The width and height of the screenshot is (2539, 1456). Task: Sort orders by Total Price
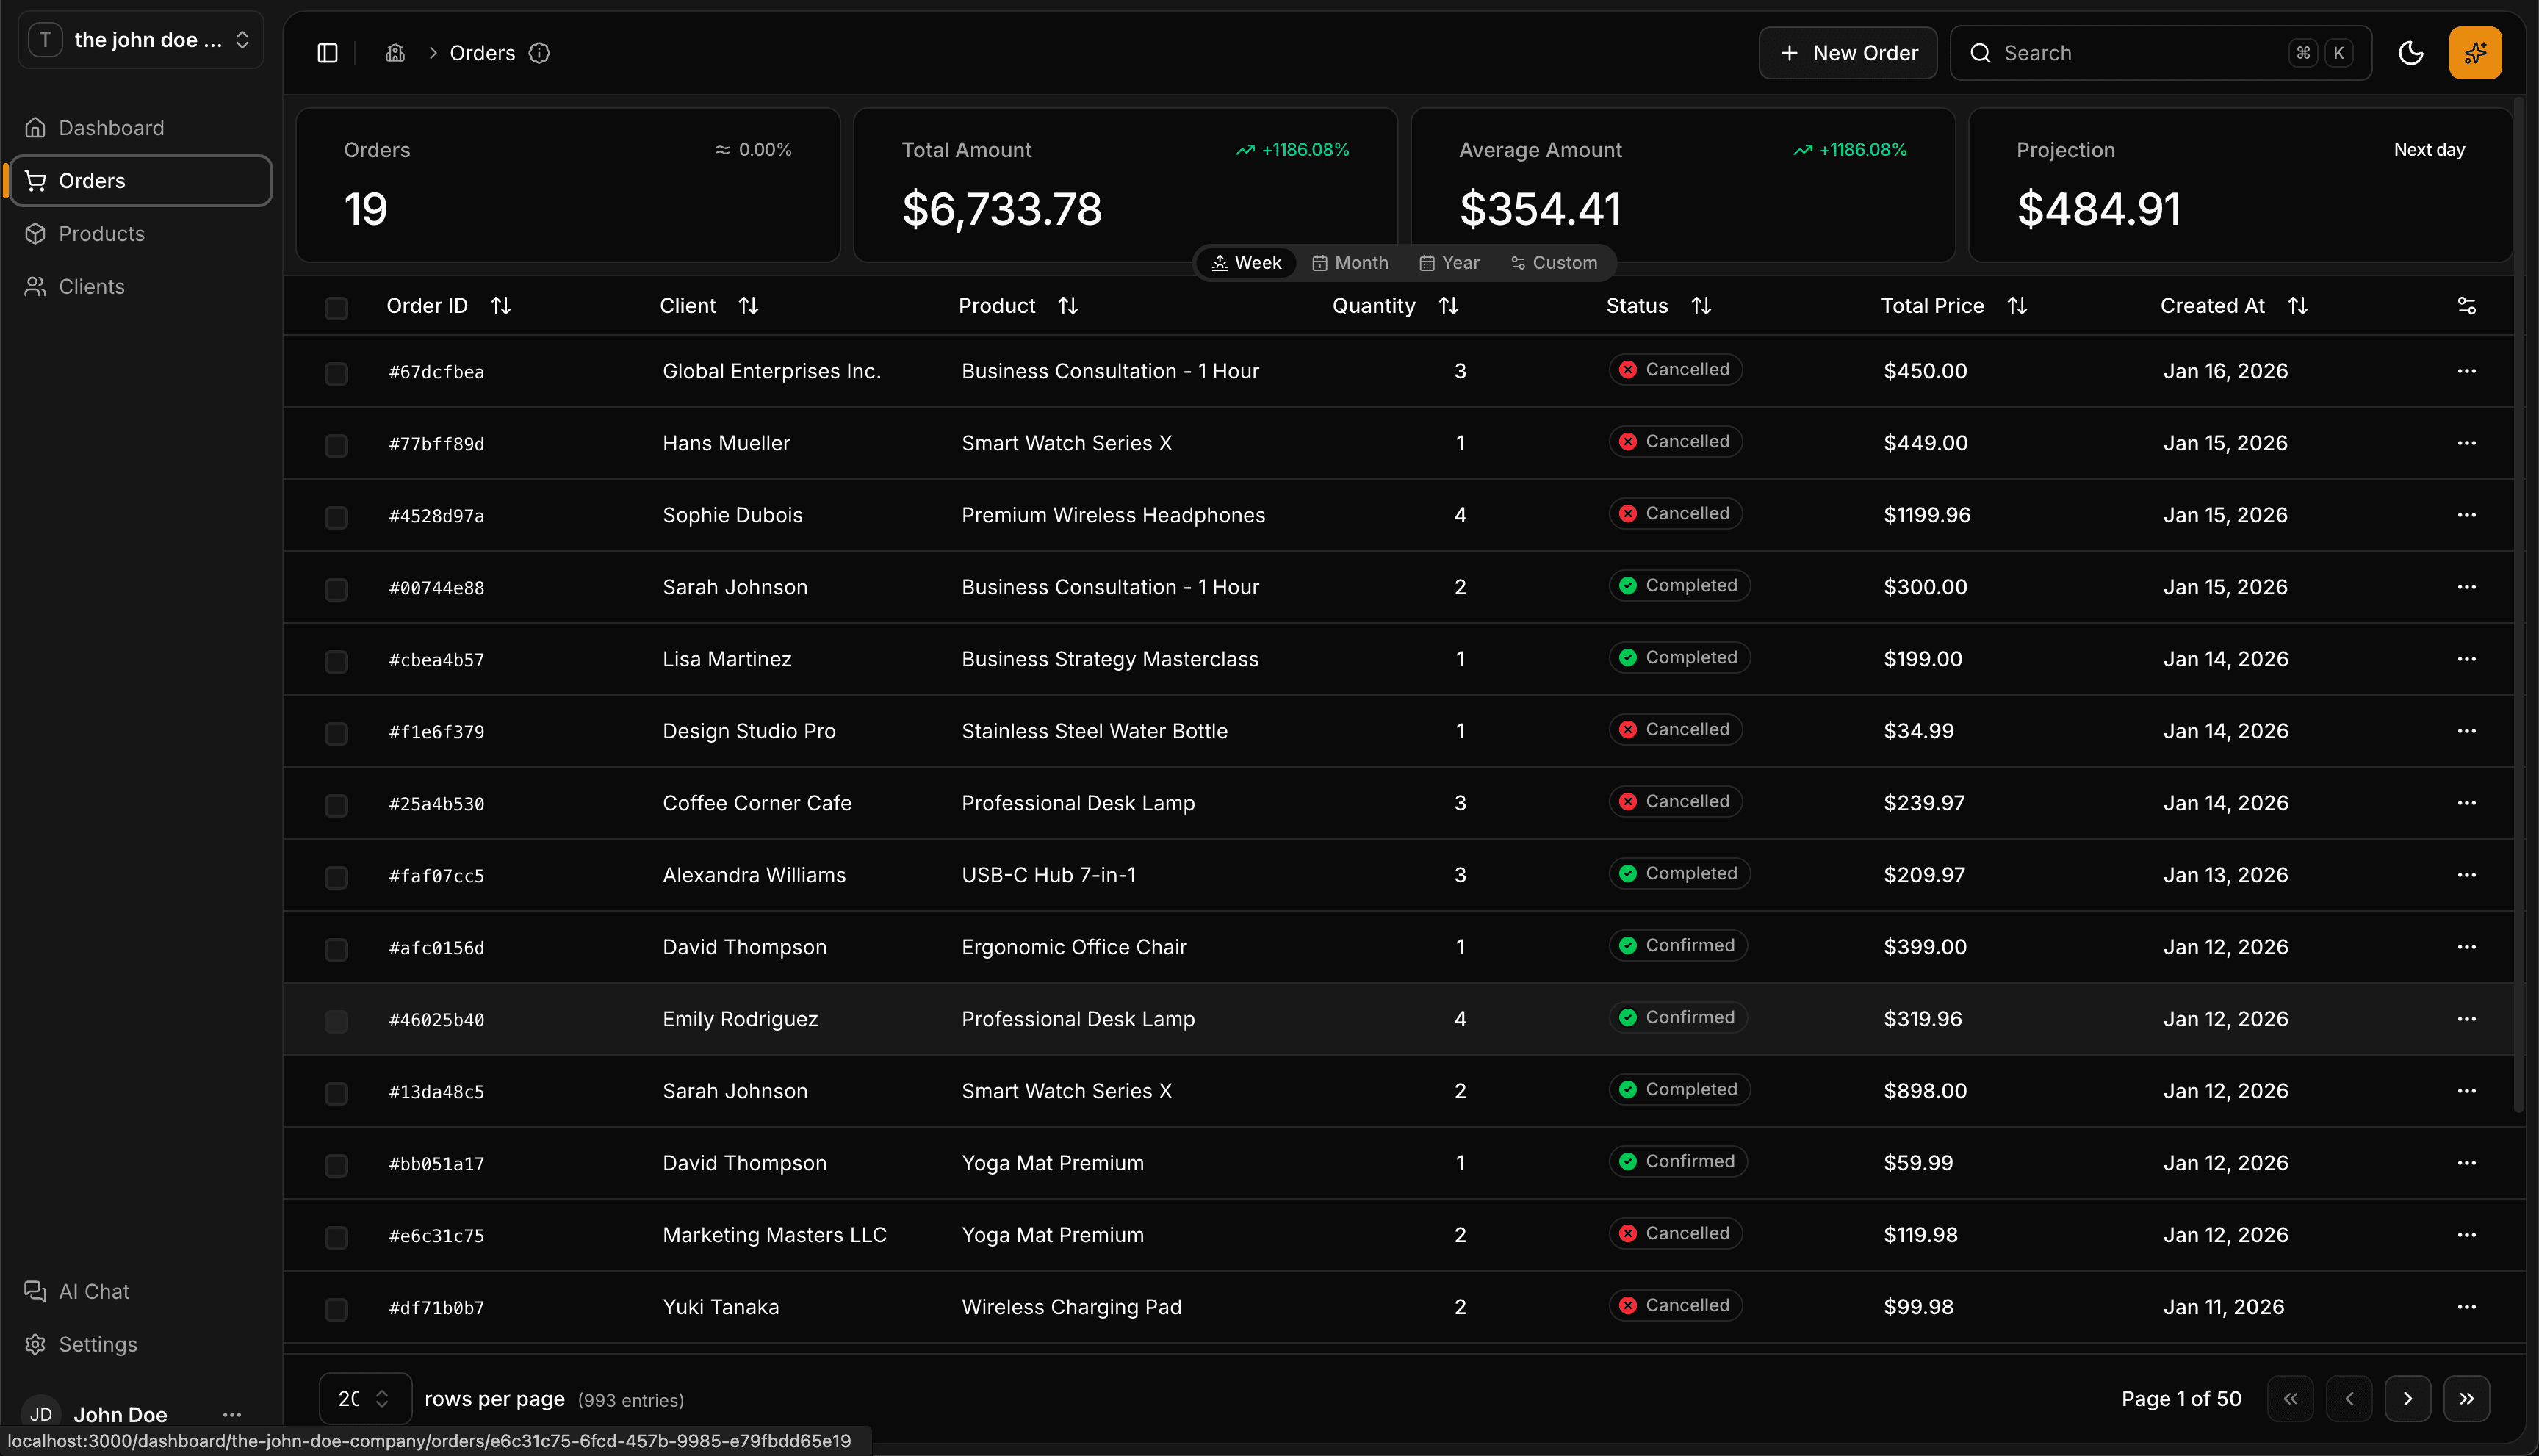point(2017,305)
